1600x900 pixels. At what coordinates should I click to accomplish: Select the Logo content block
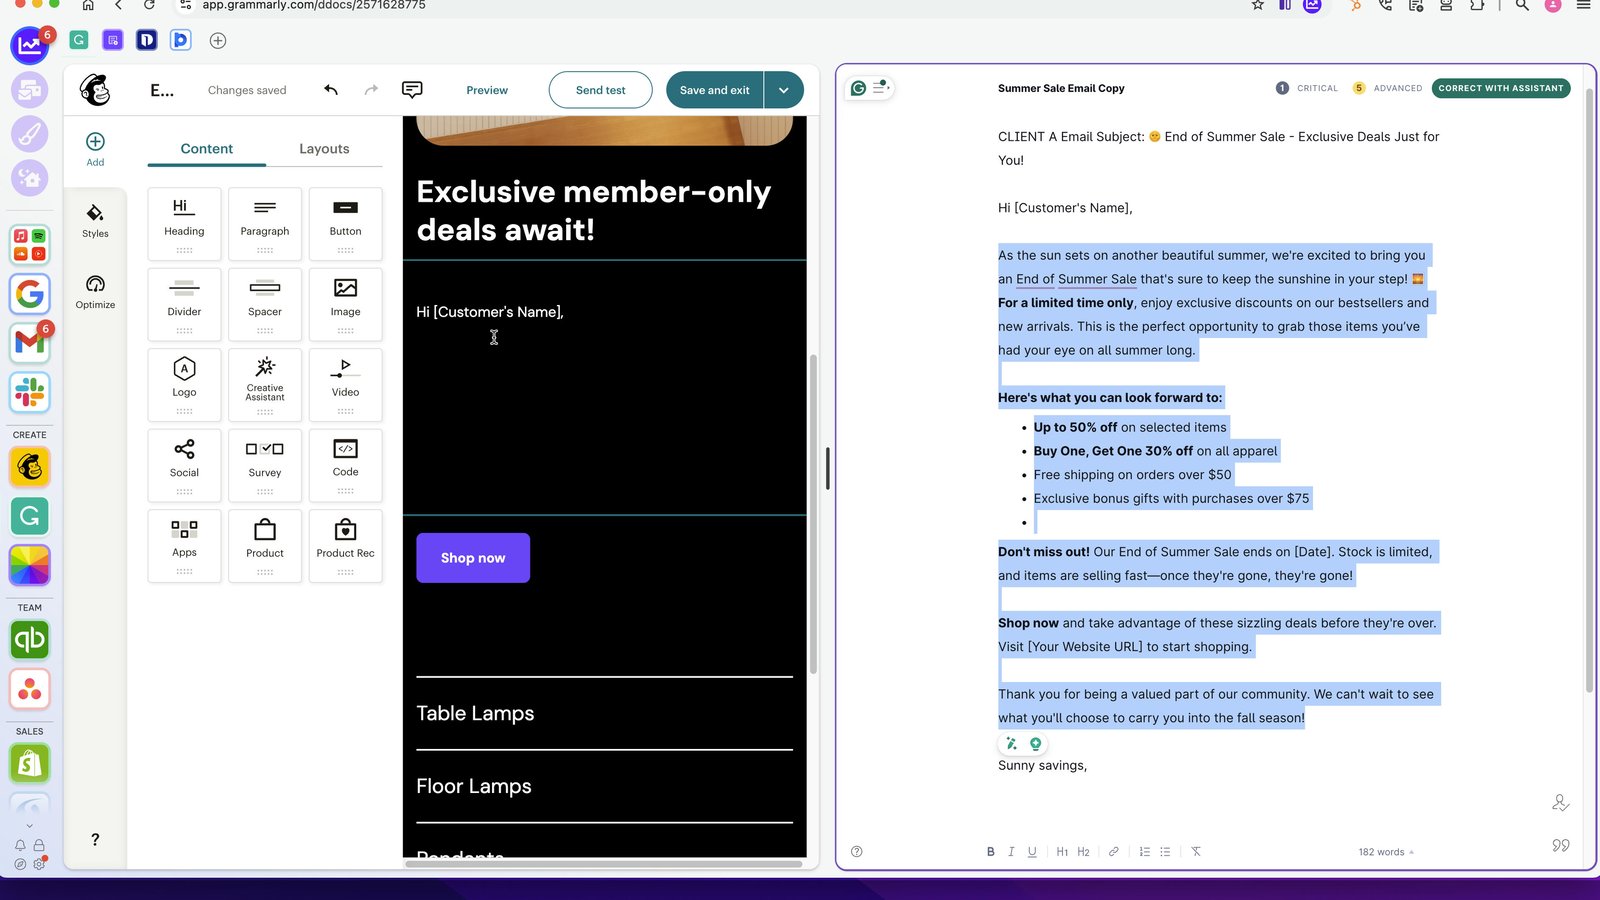click(x=184, y=385)
